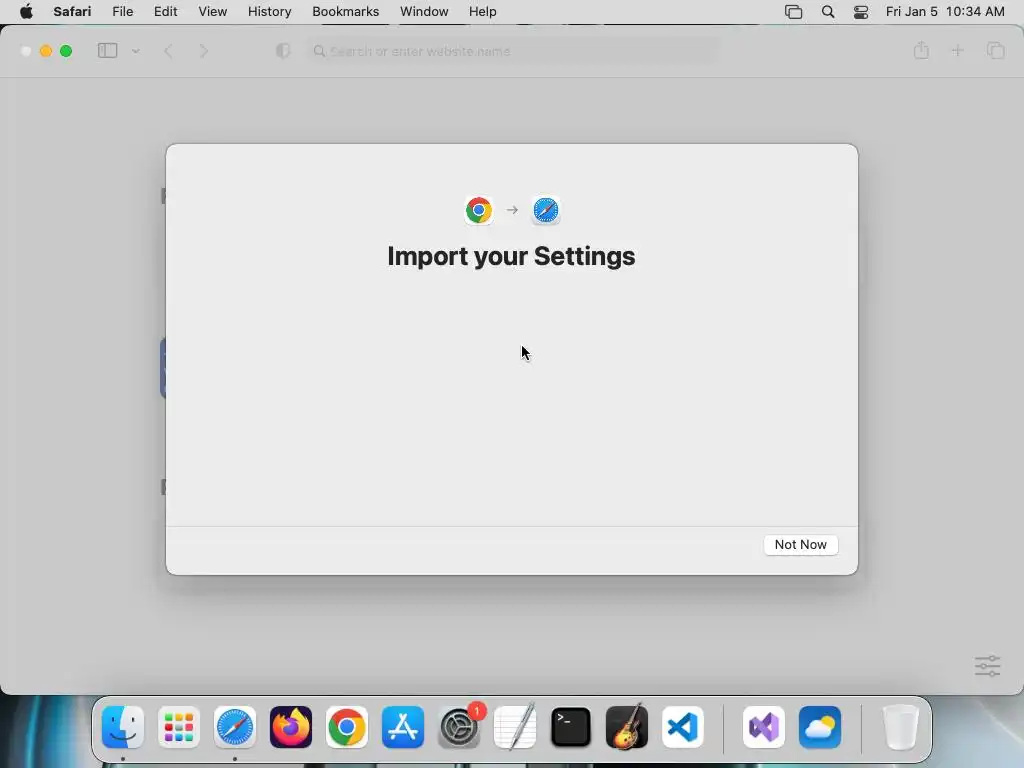Viewport: 1024px width, 768px height.
Task: Open the Window menu
Action: click(x=424, y=12)
